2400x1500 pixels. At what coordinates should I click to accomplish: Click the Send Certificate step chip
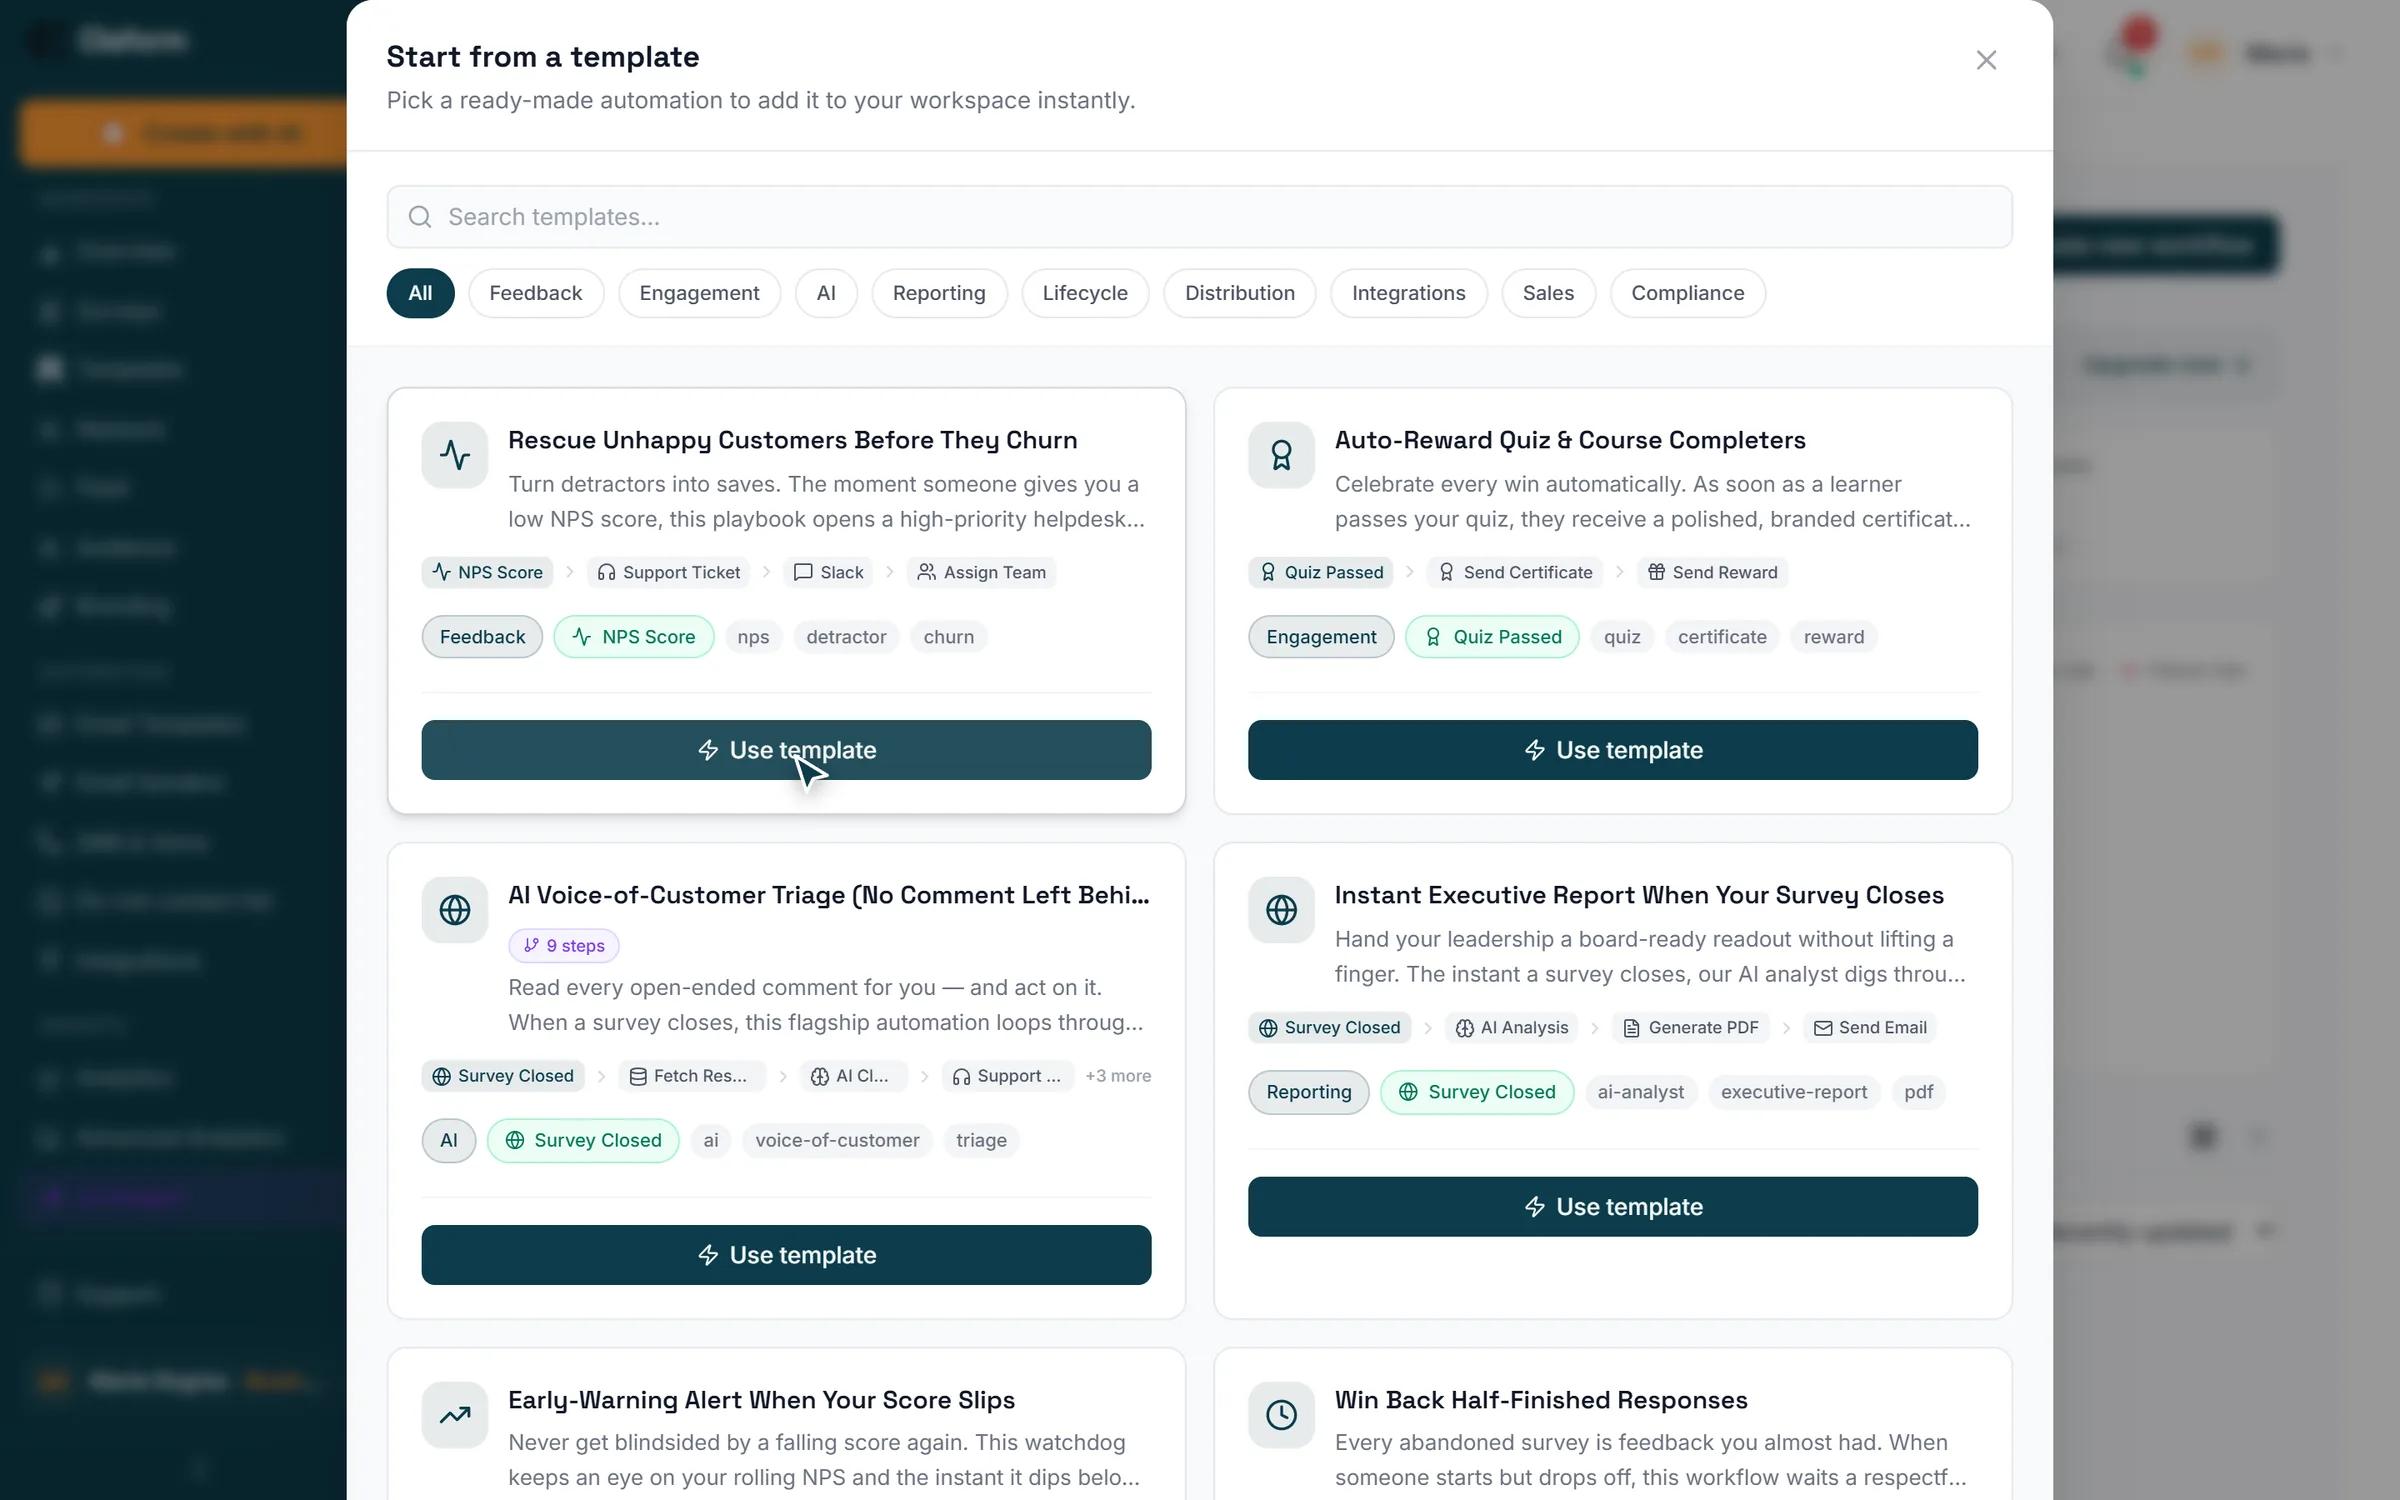[x=1515, y=572]
